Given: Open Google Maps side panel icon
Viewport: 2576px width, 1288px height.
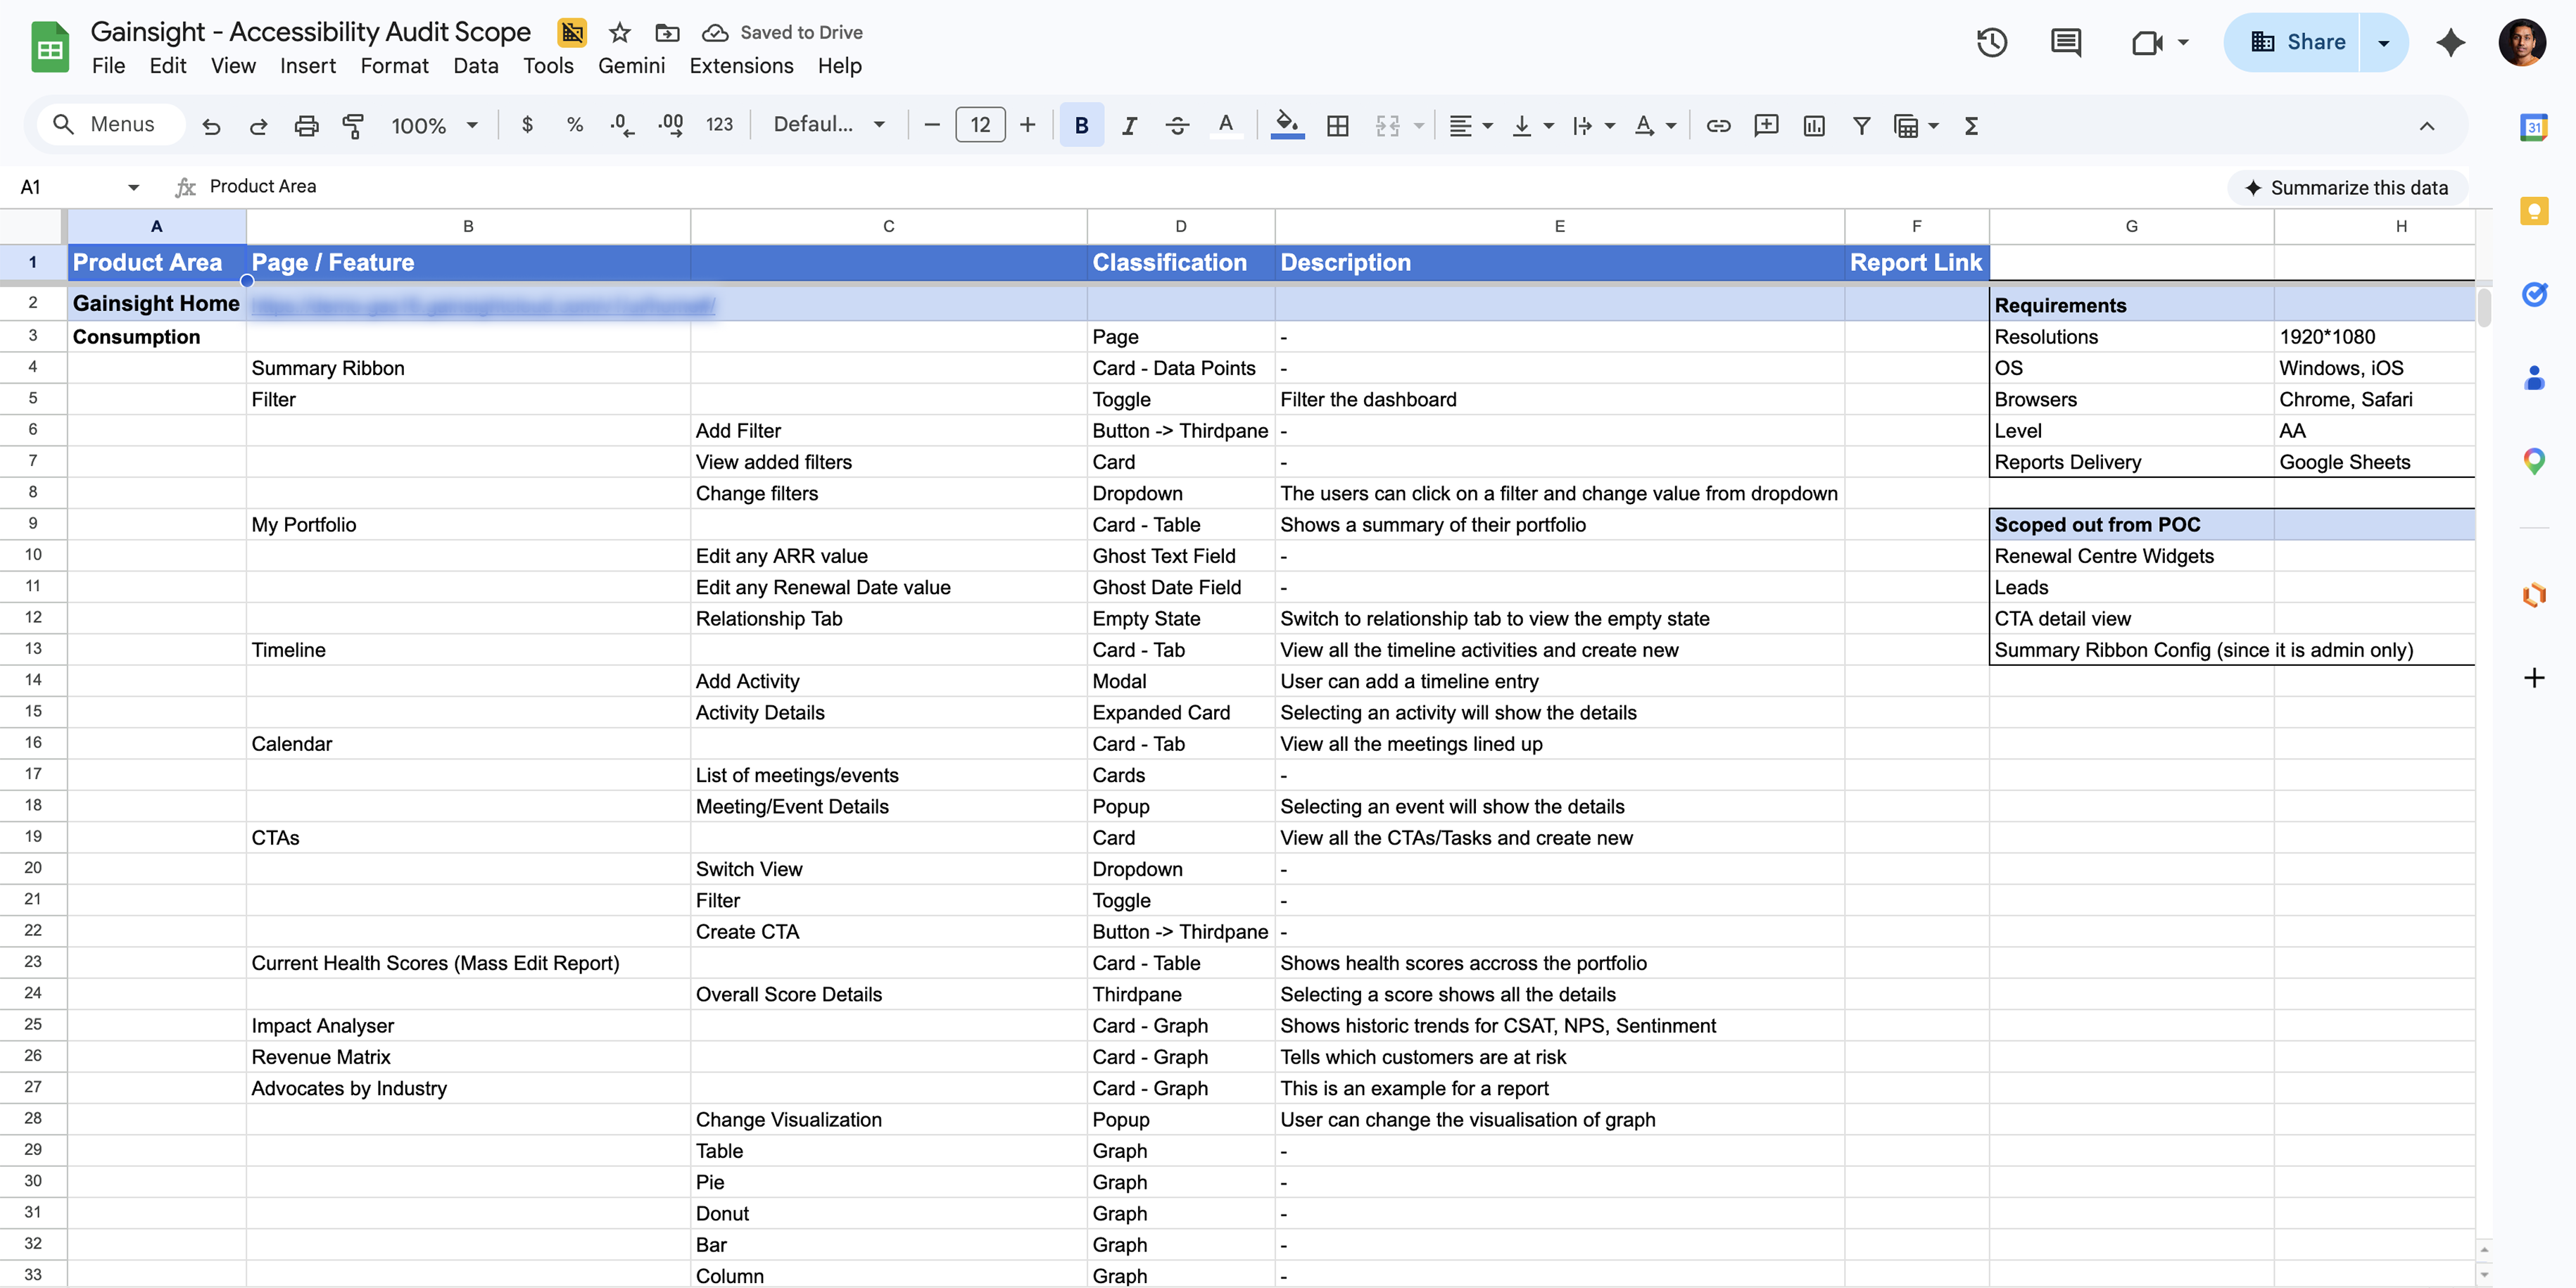Looking at the screenshot, I should pos(2533,461).
